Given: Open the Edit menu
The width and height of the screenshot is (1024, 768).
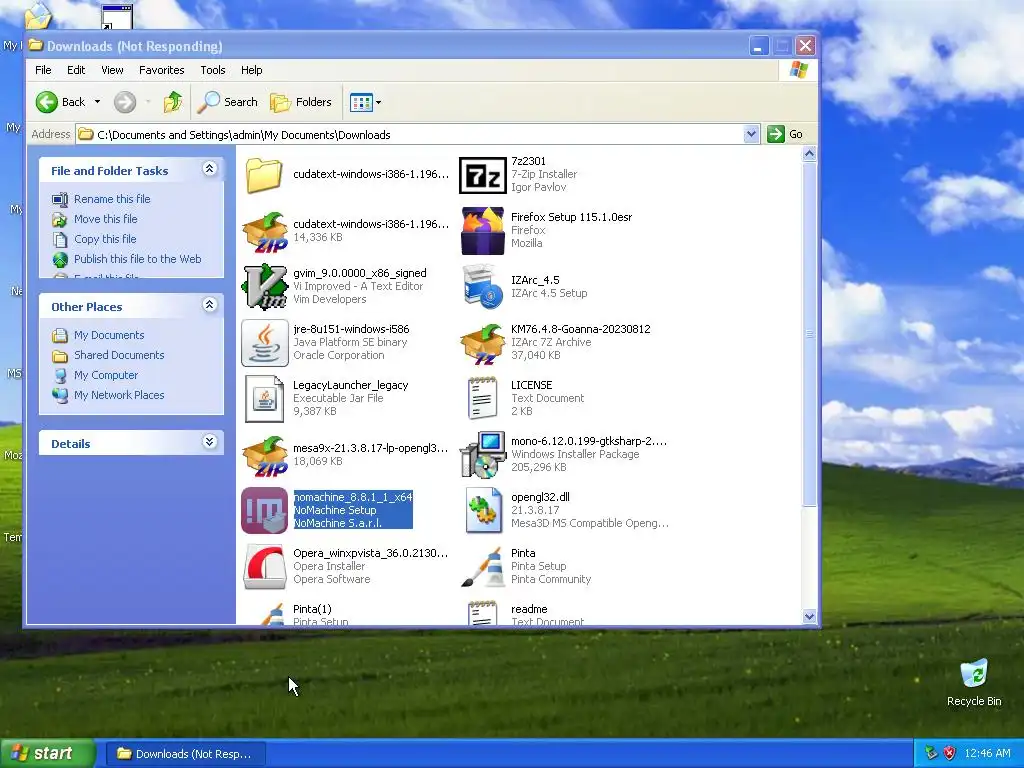Looking at the screenshot, I should tap(76, 70).
